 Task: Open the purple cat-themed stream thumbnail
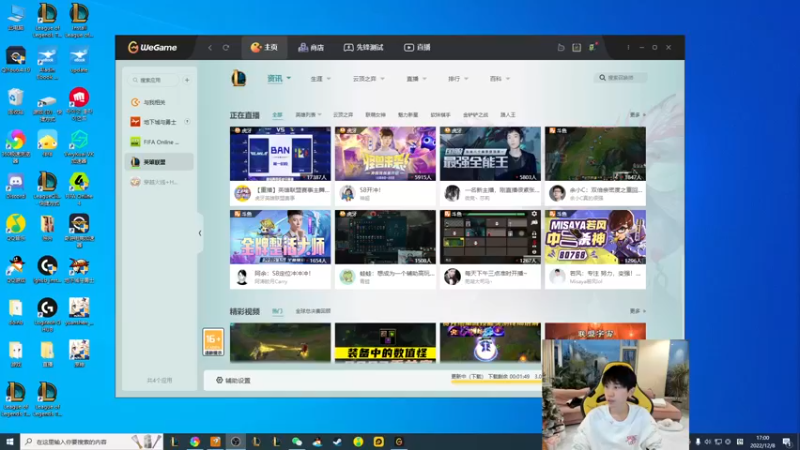385,154
